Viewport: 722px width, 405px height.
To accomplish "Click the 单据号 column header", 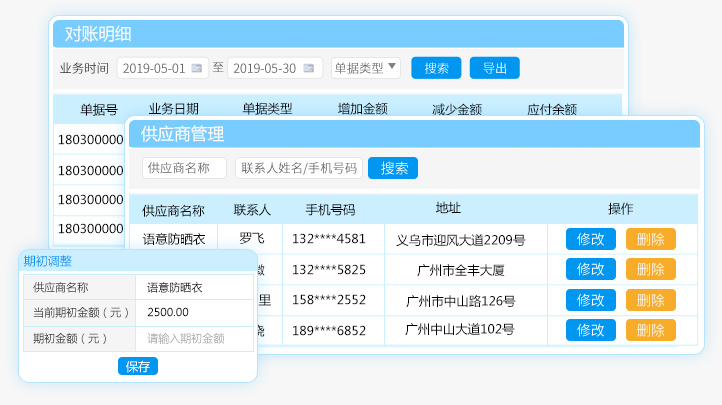I will [x=99, y=109].
